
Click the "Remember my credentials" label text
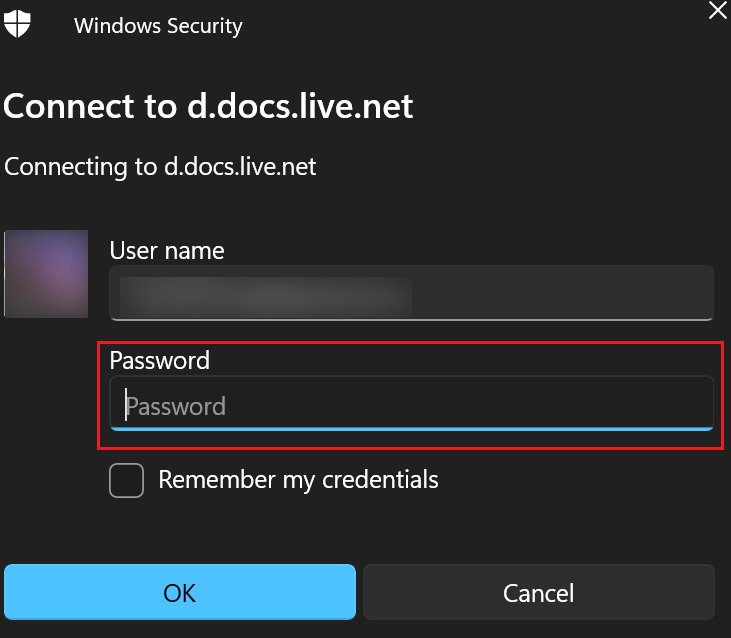(x=298, y=480)
